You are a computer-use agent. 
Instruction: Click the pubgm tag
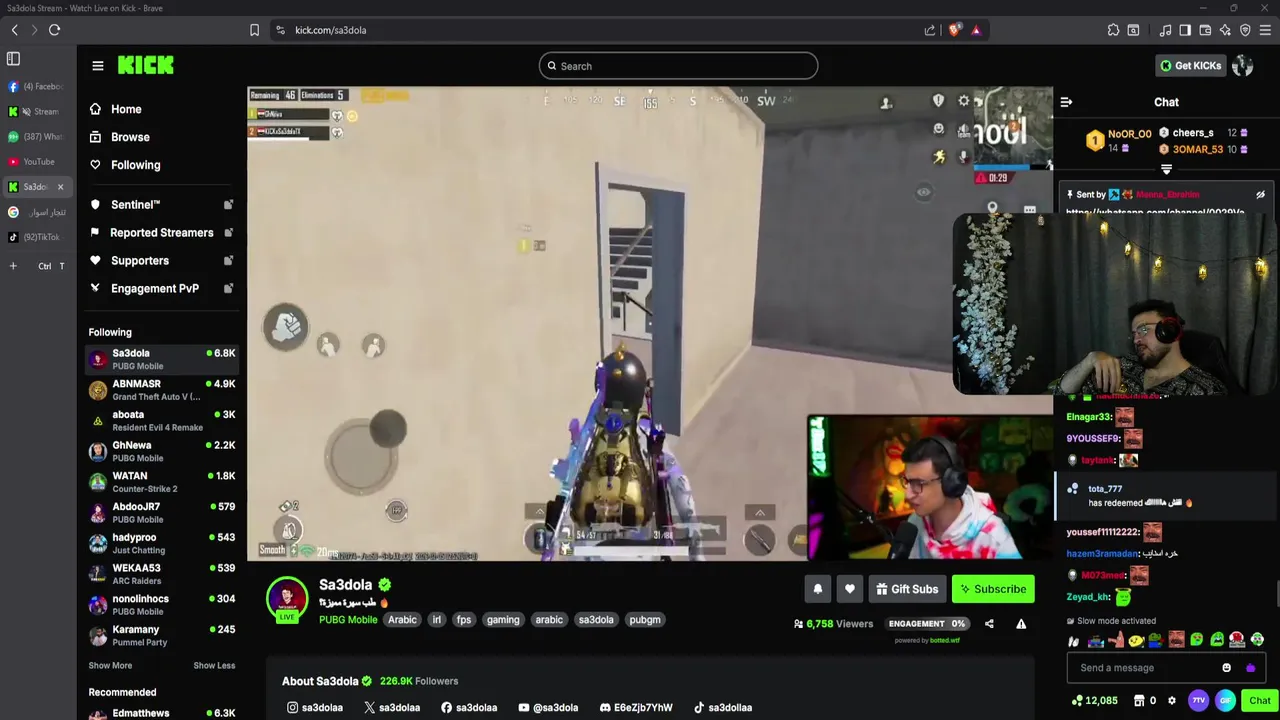[645, 620]
